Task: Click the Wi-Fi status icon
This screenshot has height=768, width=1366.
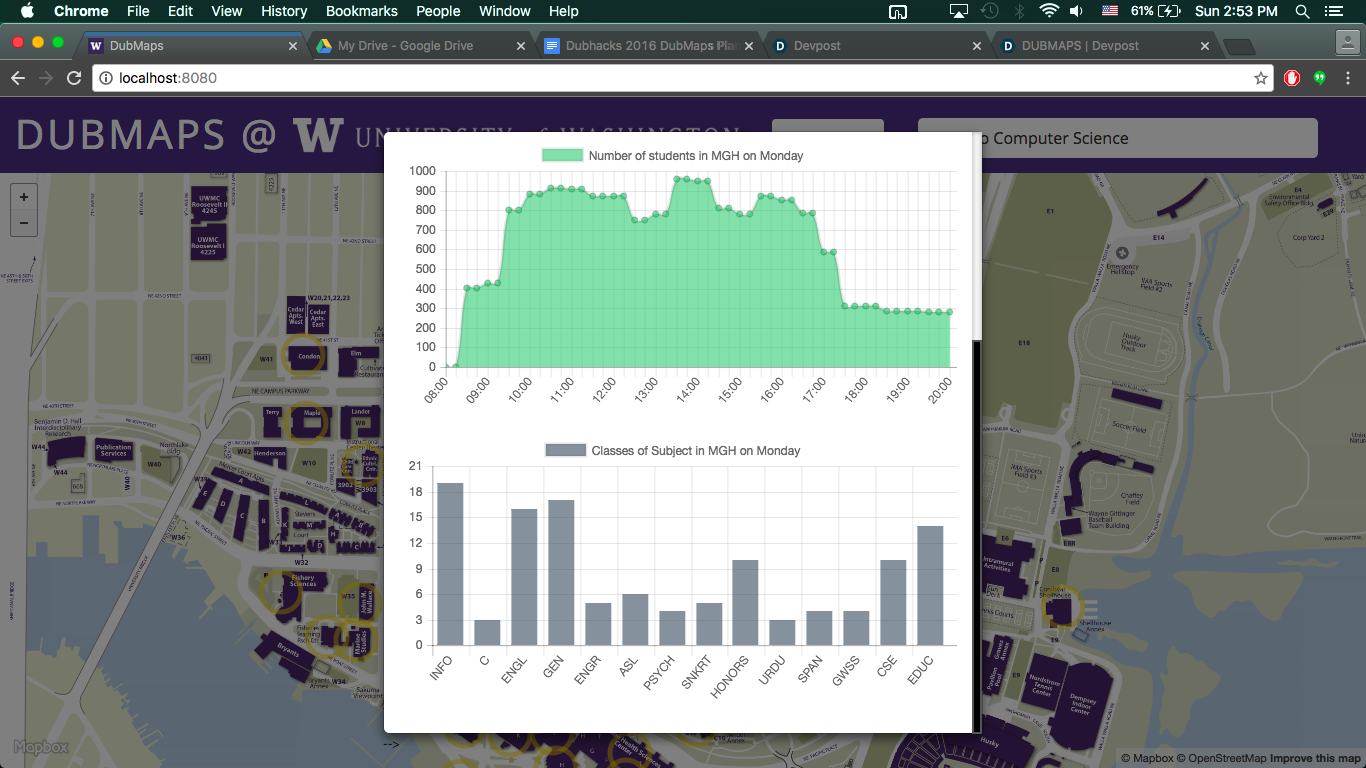Action: pos(1049,11)
